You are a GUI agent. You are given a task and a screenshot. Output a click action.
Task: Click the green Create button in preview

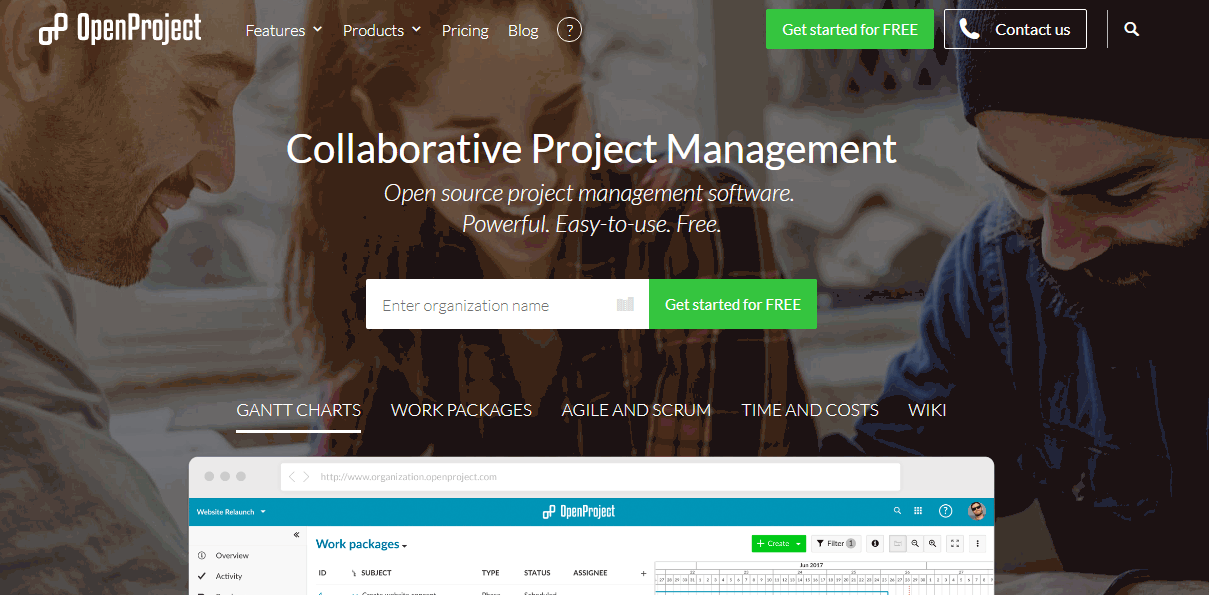(x=779, y=543)
